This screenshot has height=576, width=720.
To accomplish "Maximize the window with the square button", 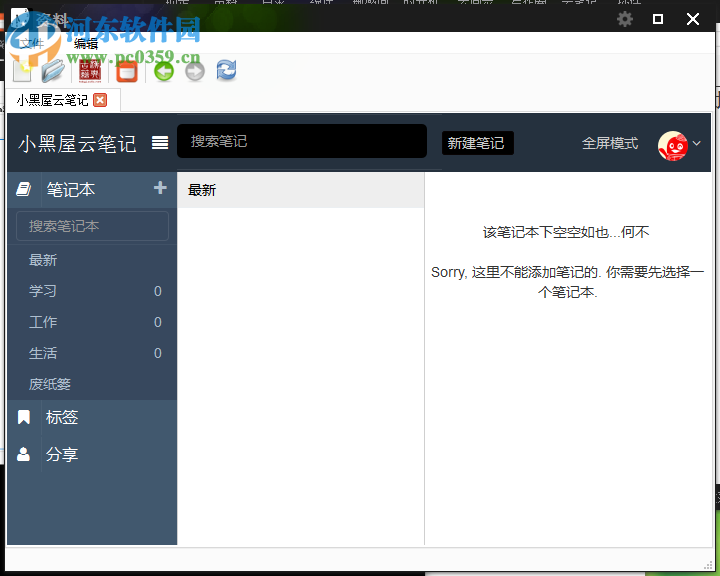I will click(658, 19).
